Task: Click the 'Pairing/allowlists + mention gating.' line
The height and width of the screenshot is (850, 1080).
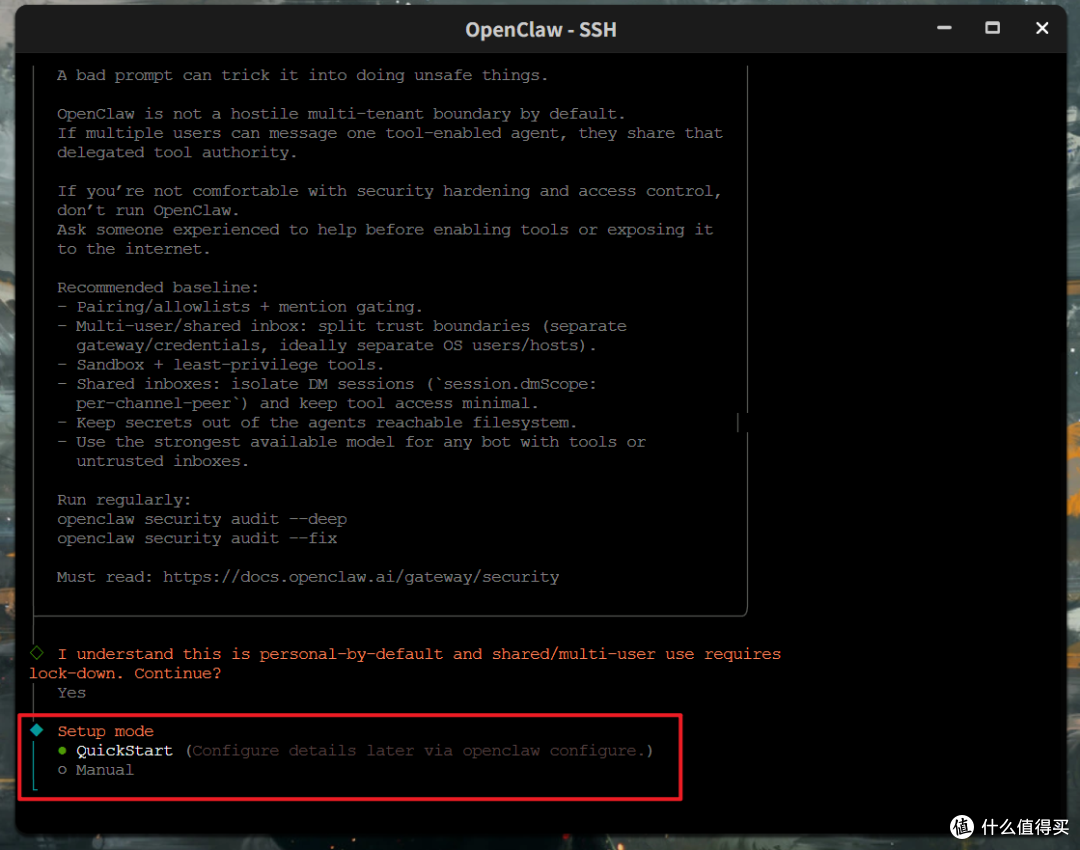Action: point(240,307)
